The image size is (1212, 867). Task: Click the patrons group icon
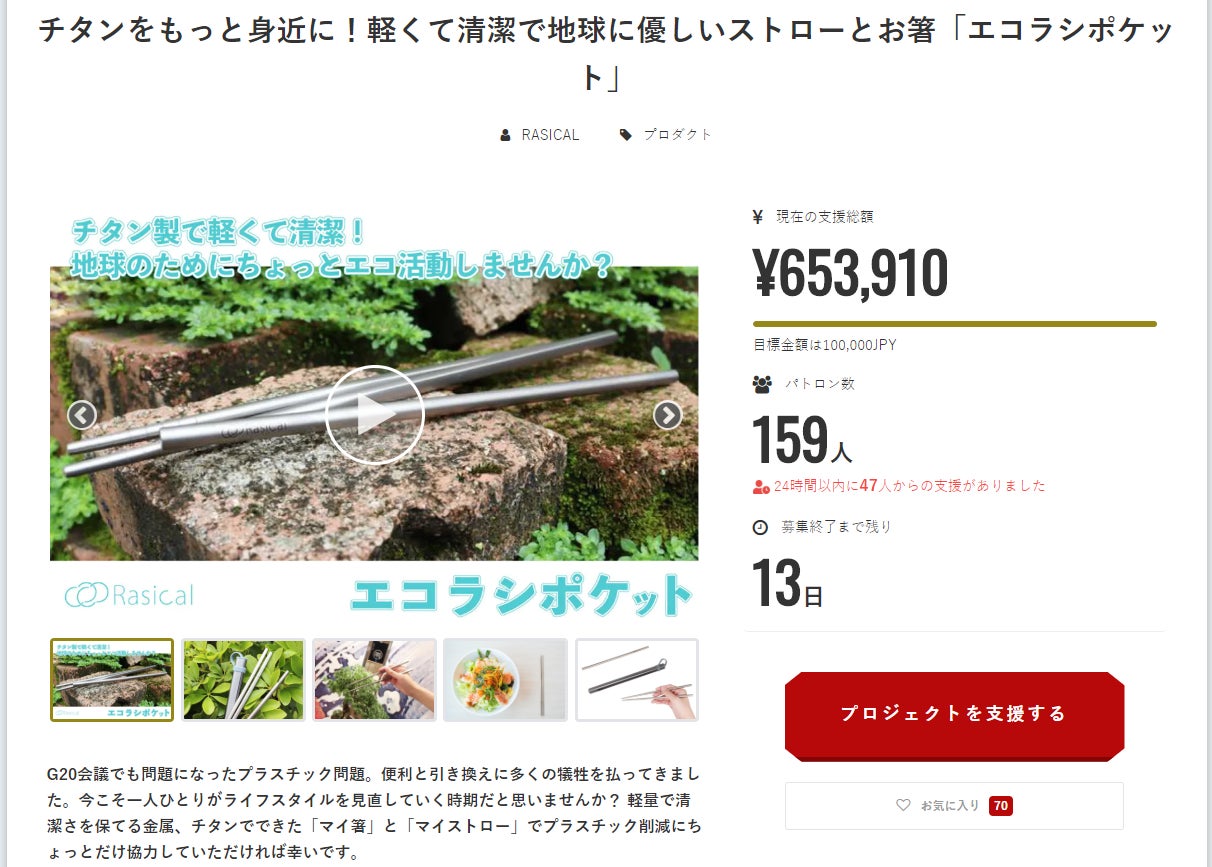(x=762, y=384)
